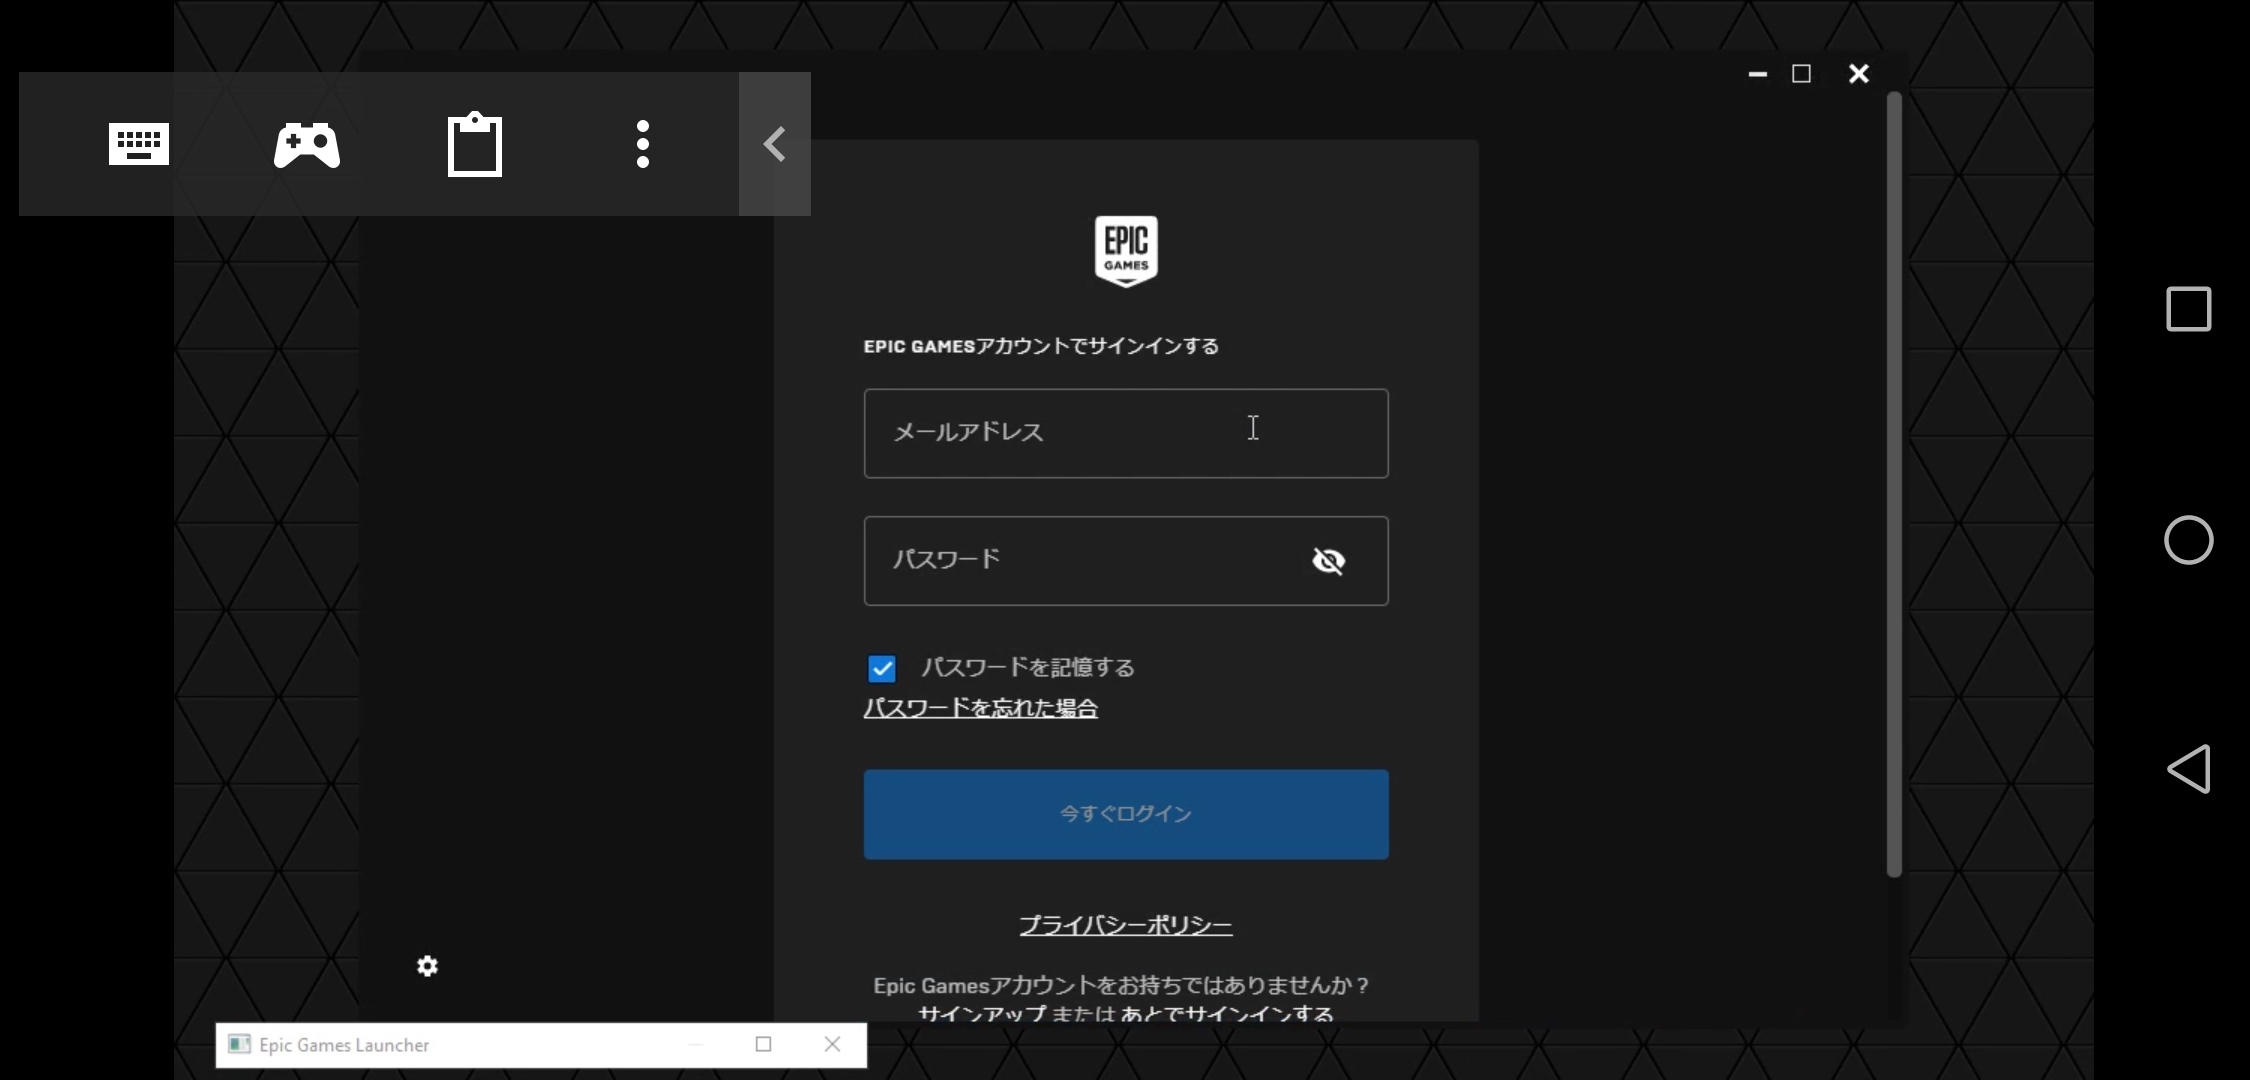
Task: Focus the パスワード password field
Action: (x=1126, y=561)
